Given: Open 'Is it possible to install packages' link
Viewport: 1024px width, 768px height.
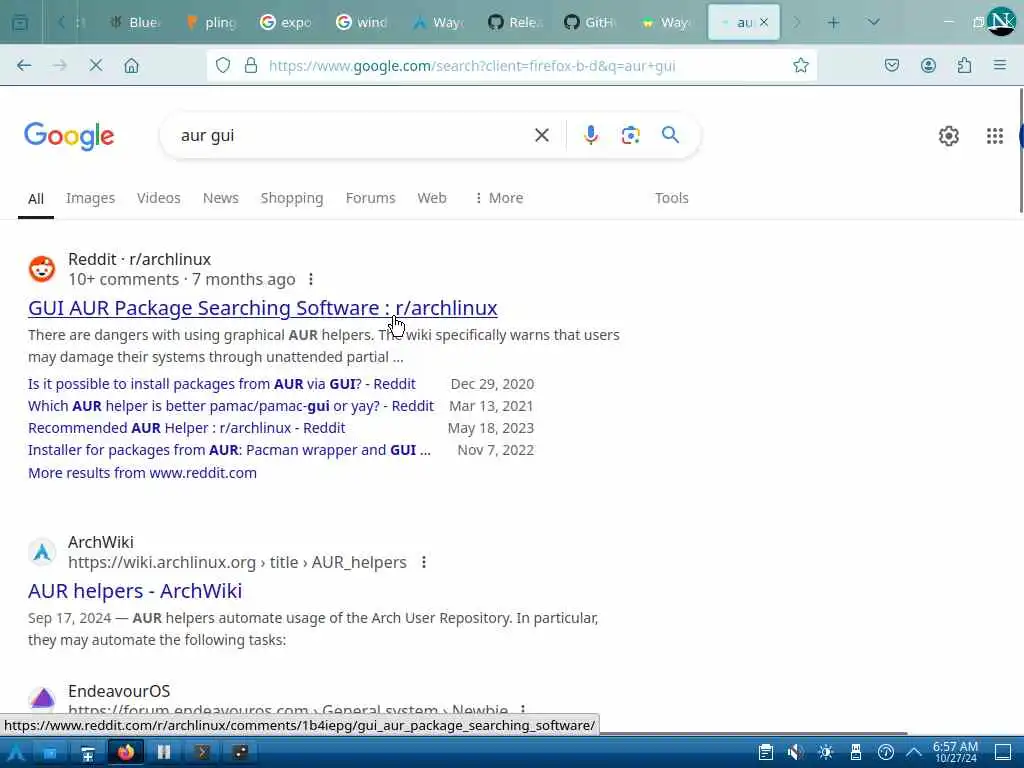Looking at the screenshot, I should (221, 384).
